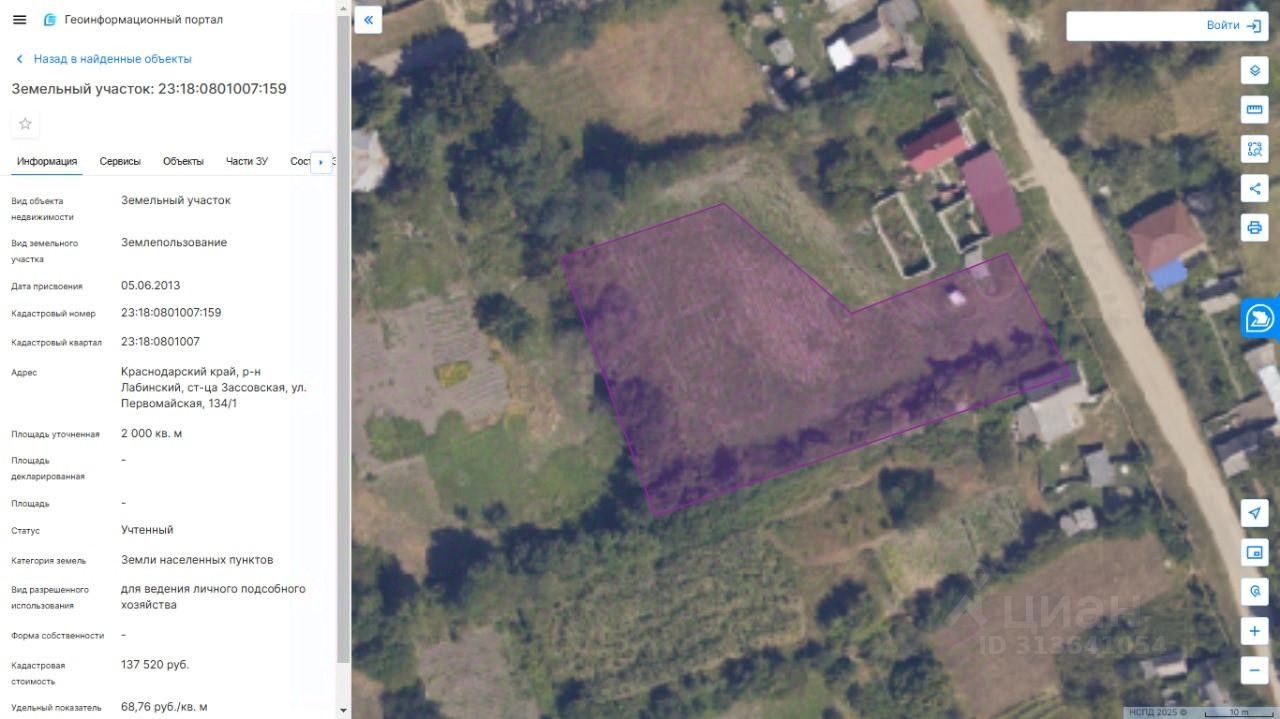Switch to the Сервисы tab

click(120, 162)
